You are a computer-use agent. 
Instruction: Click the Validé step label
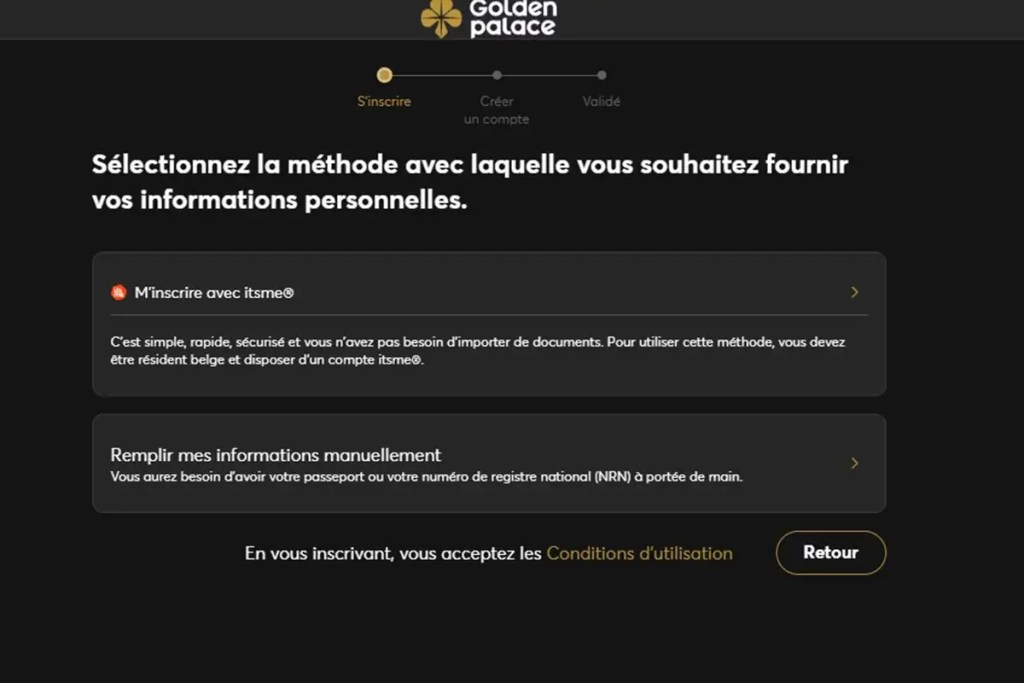point(601,101)
